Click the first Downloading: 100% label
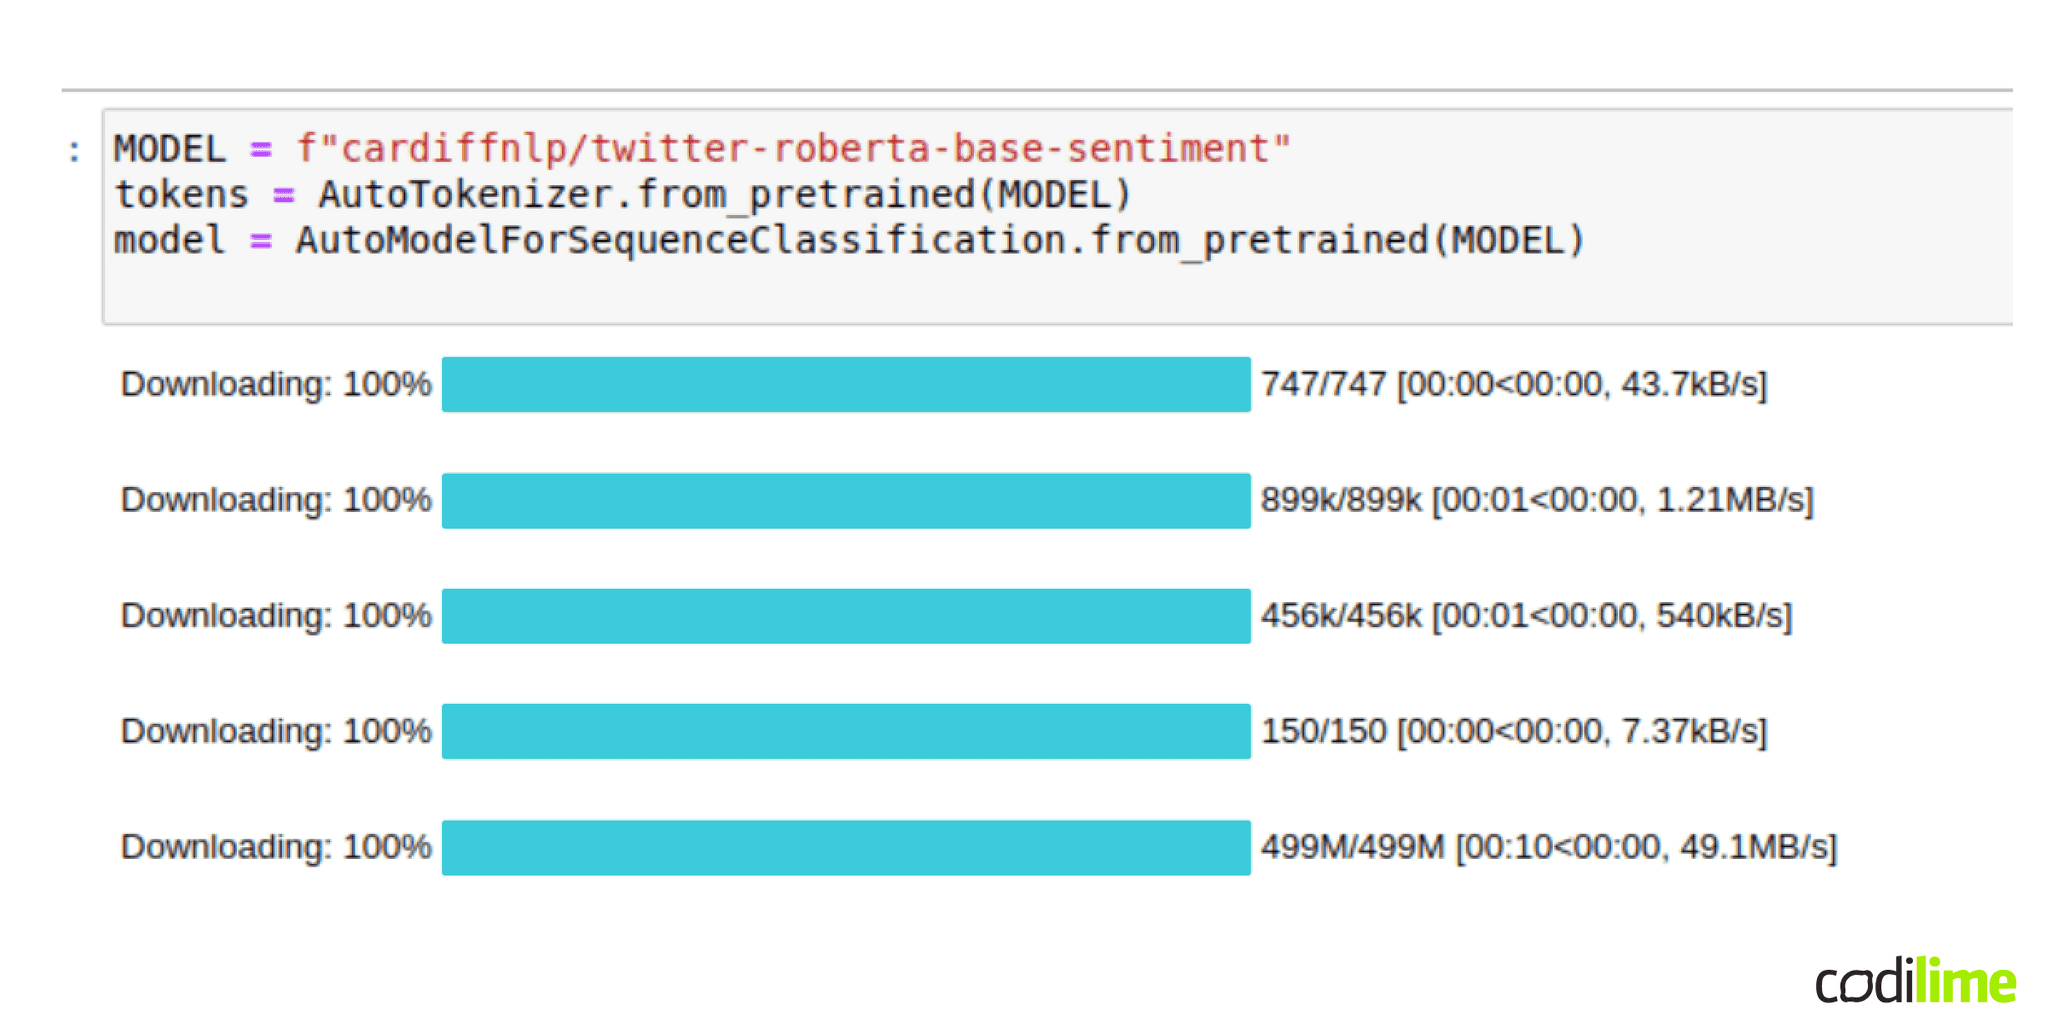Viewport: 2048px width, 1034px height. 276,384
